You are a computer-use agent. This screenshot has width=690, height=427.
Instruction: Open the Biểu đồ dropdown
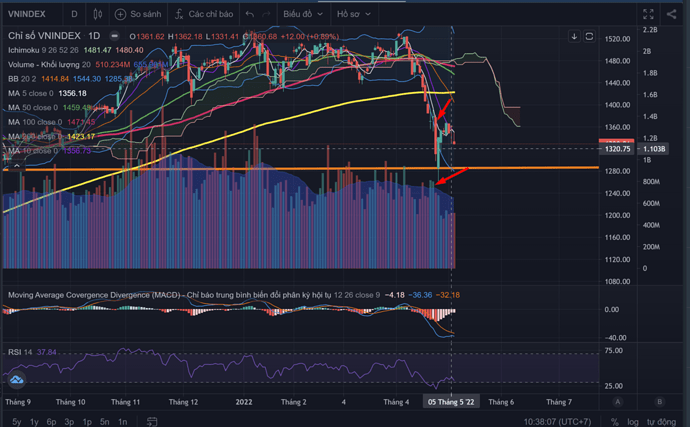coord(303,14)
